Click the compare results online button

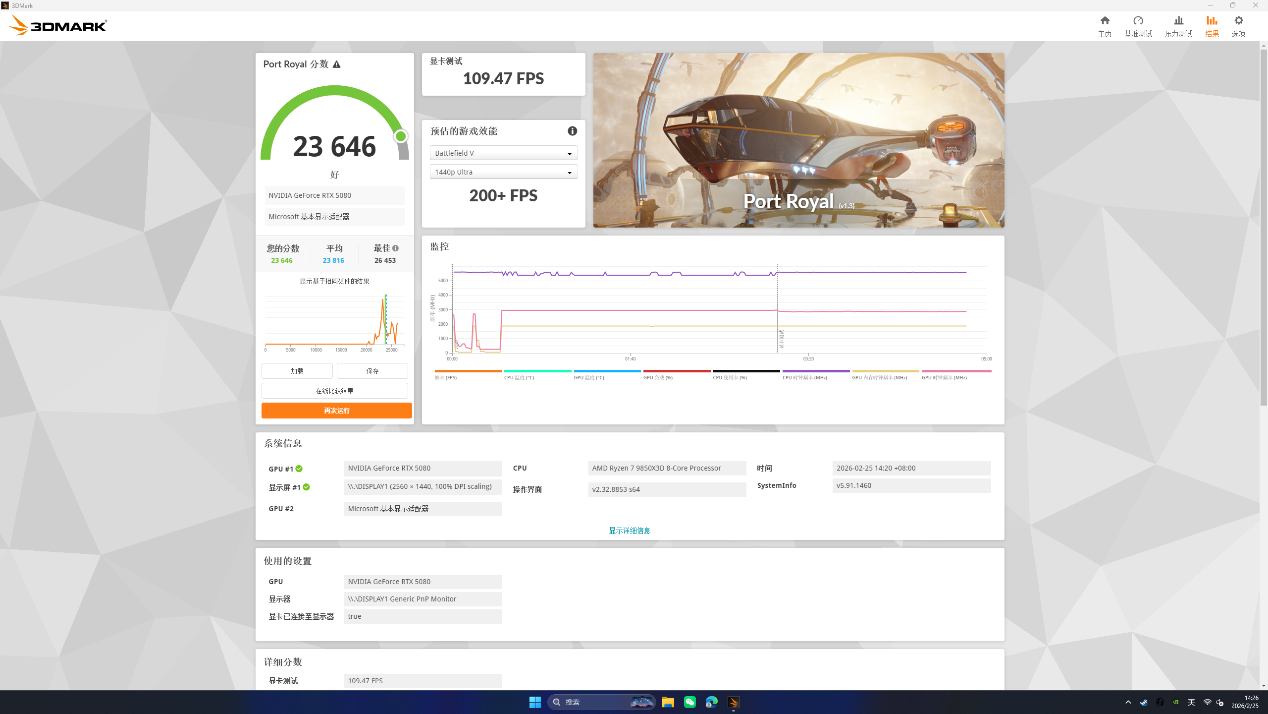(335, 391)
